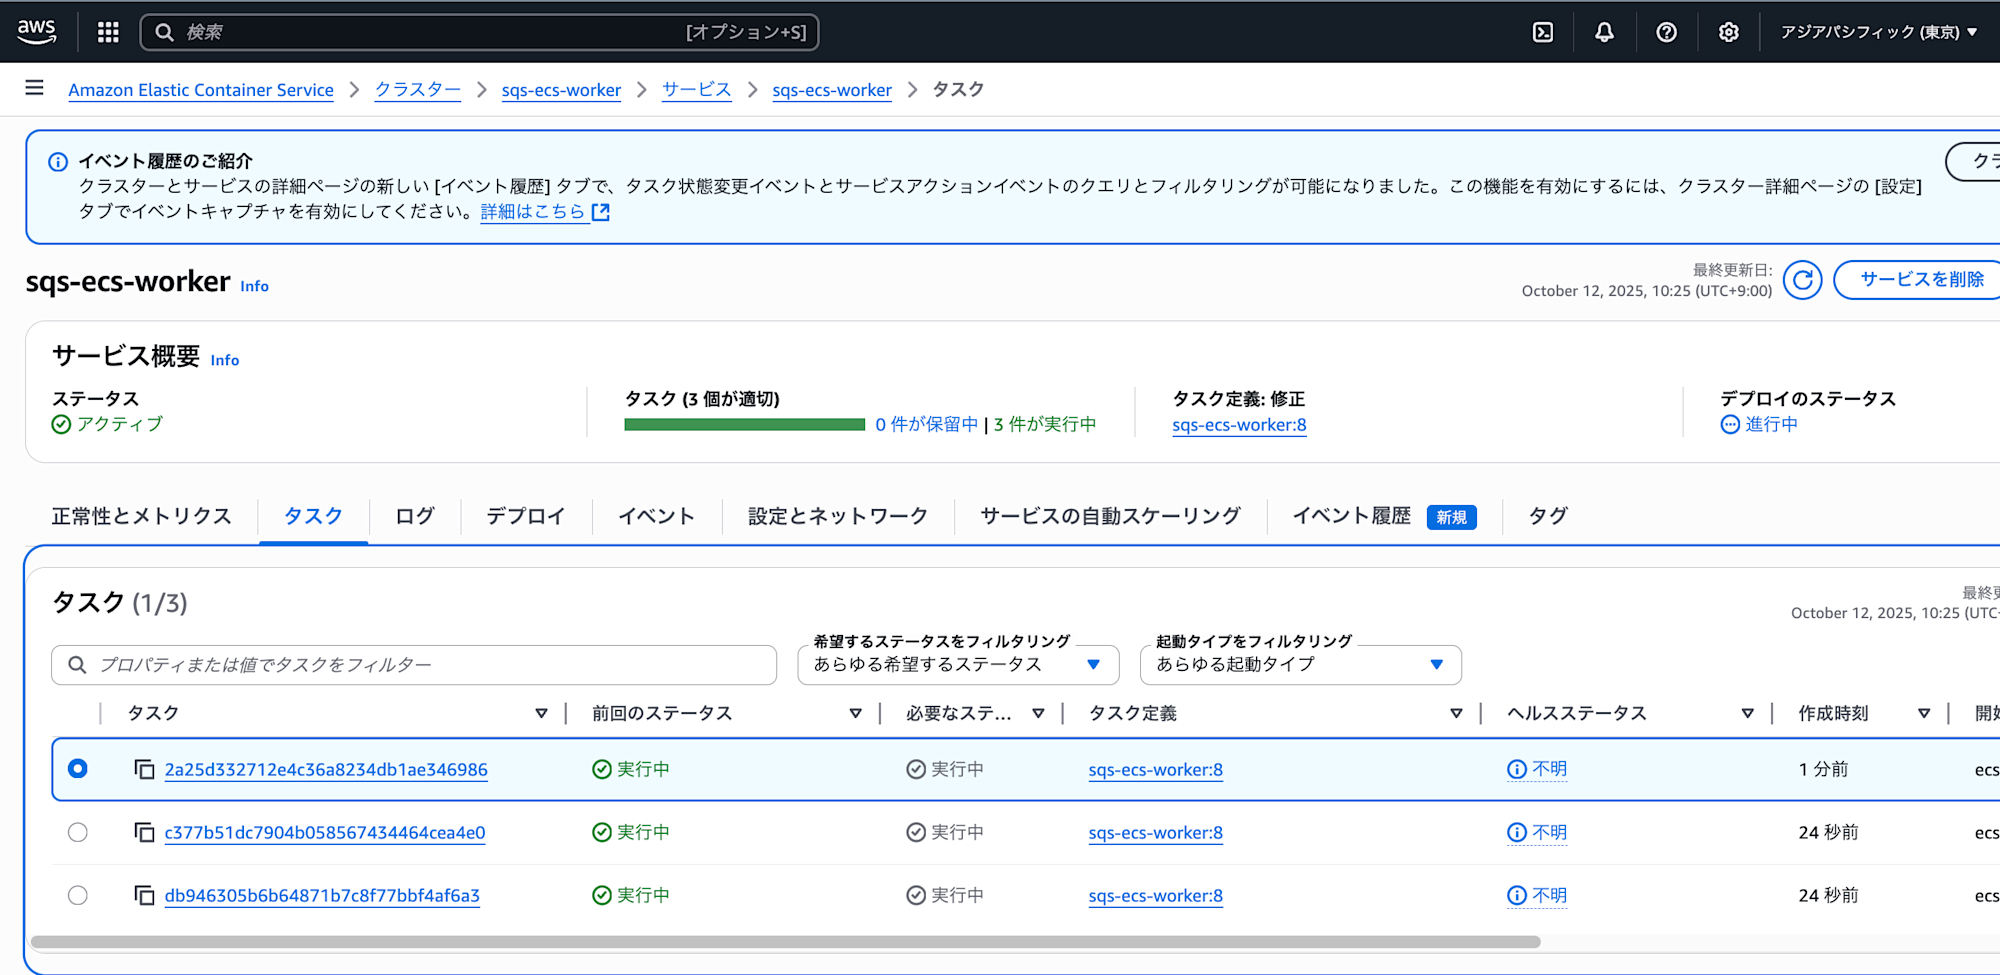Copy task ID db946305b6b64871b7c8f77bbf4af6a3

tap(144, 895)
